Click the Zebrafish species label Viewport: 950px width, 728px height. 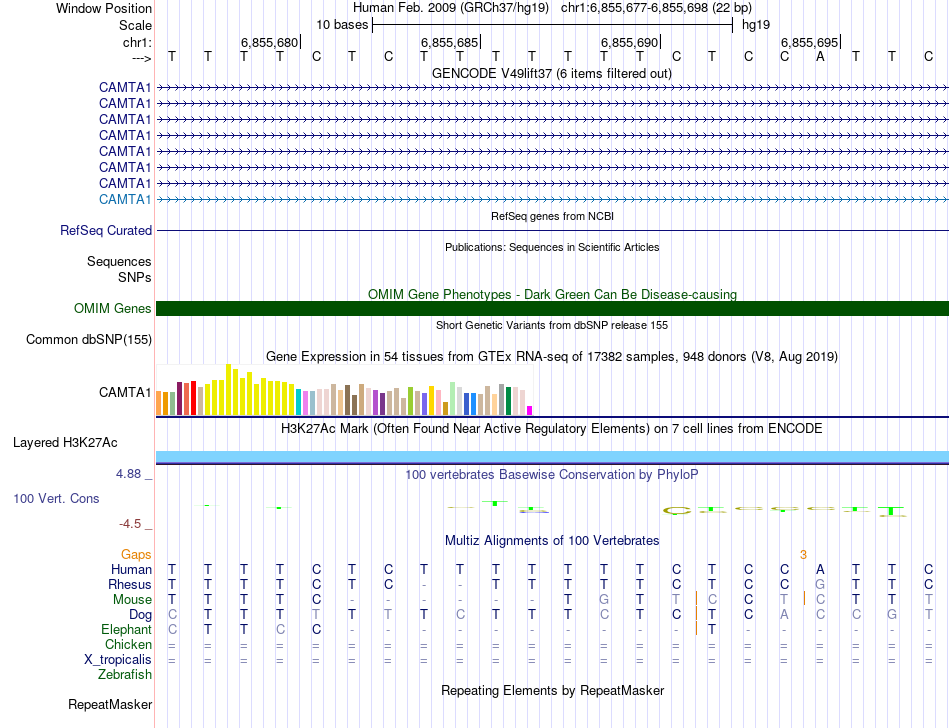pos(124,675)
